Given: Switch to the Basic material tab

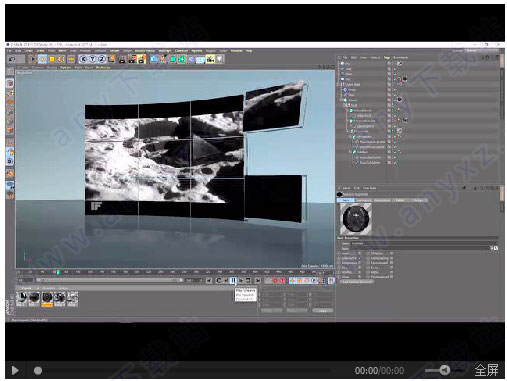Looking at the screenshot, I should (346, 200).
